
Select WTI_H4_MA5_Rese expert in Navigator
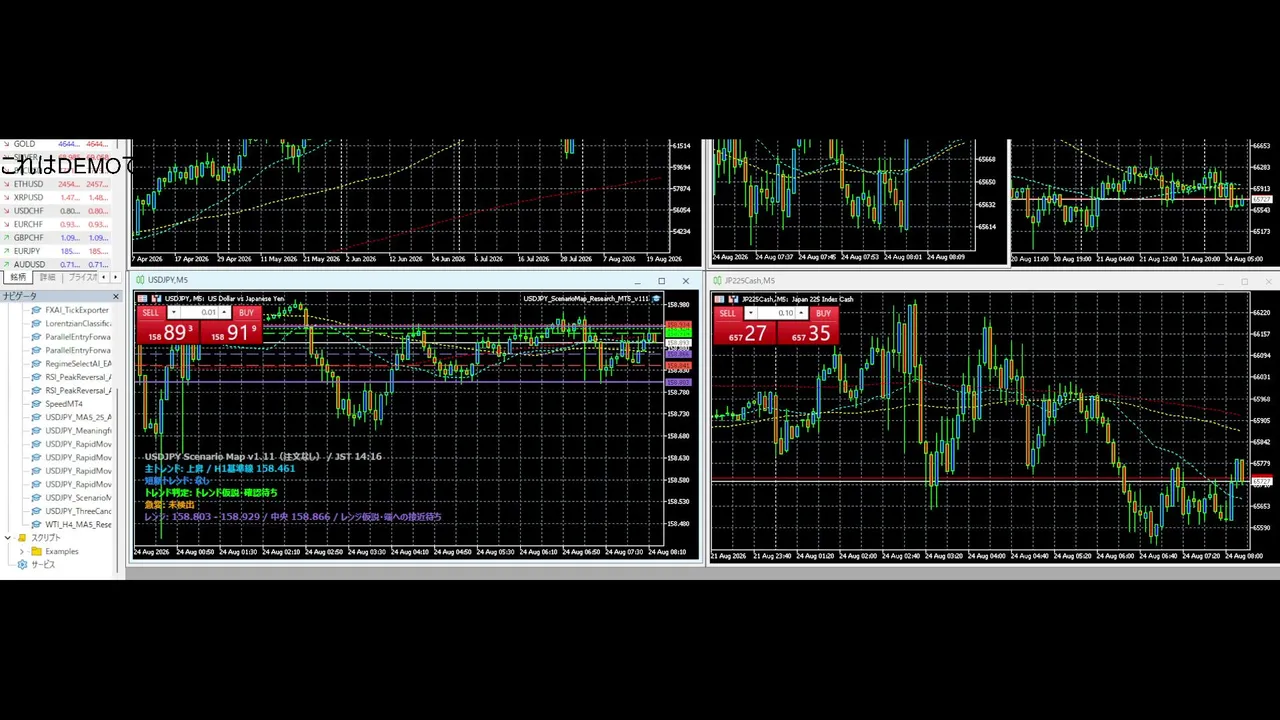78,524
